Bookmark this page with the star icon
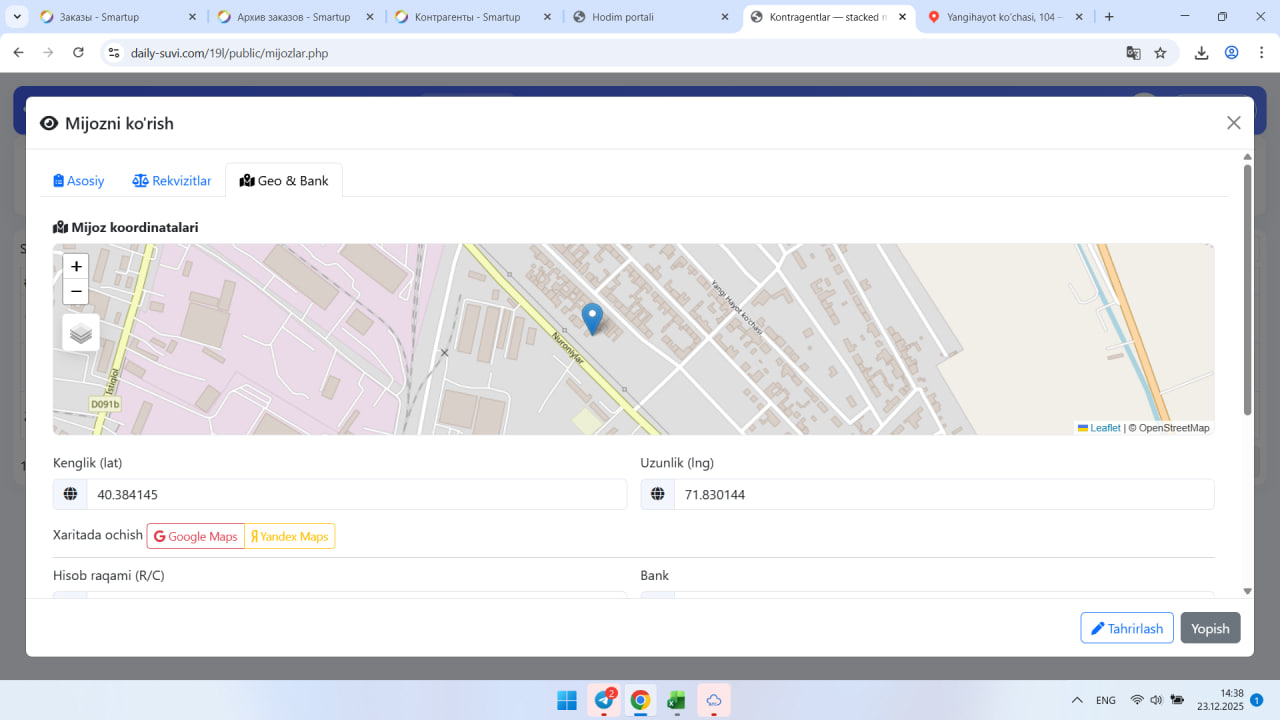This screenshot has width=1280, height=720. coord(1160,53)
